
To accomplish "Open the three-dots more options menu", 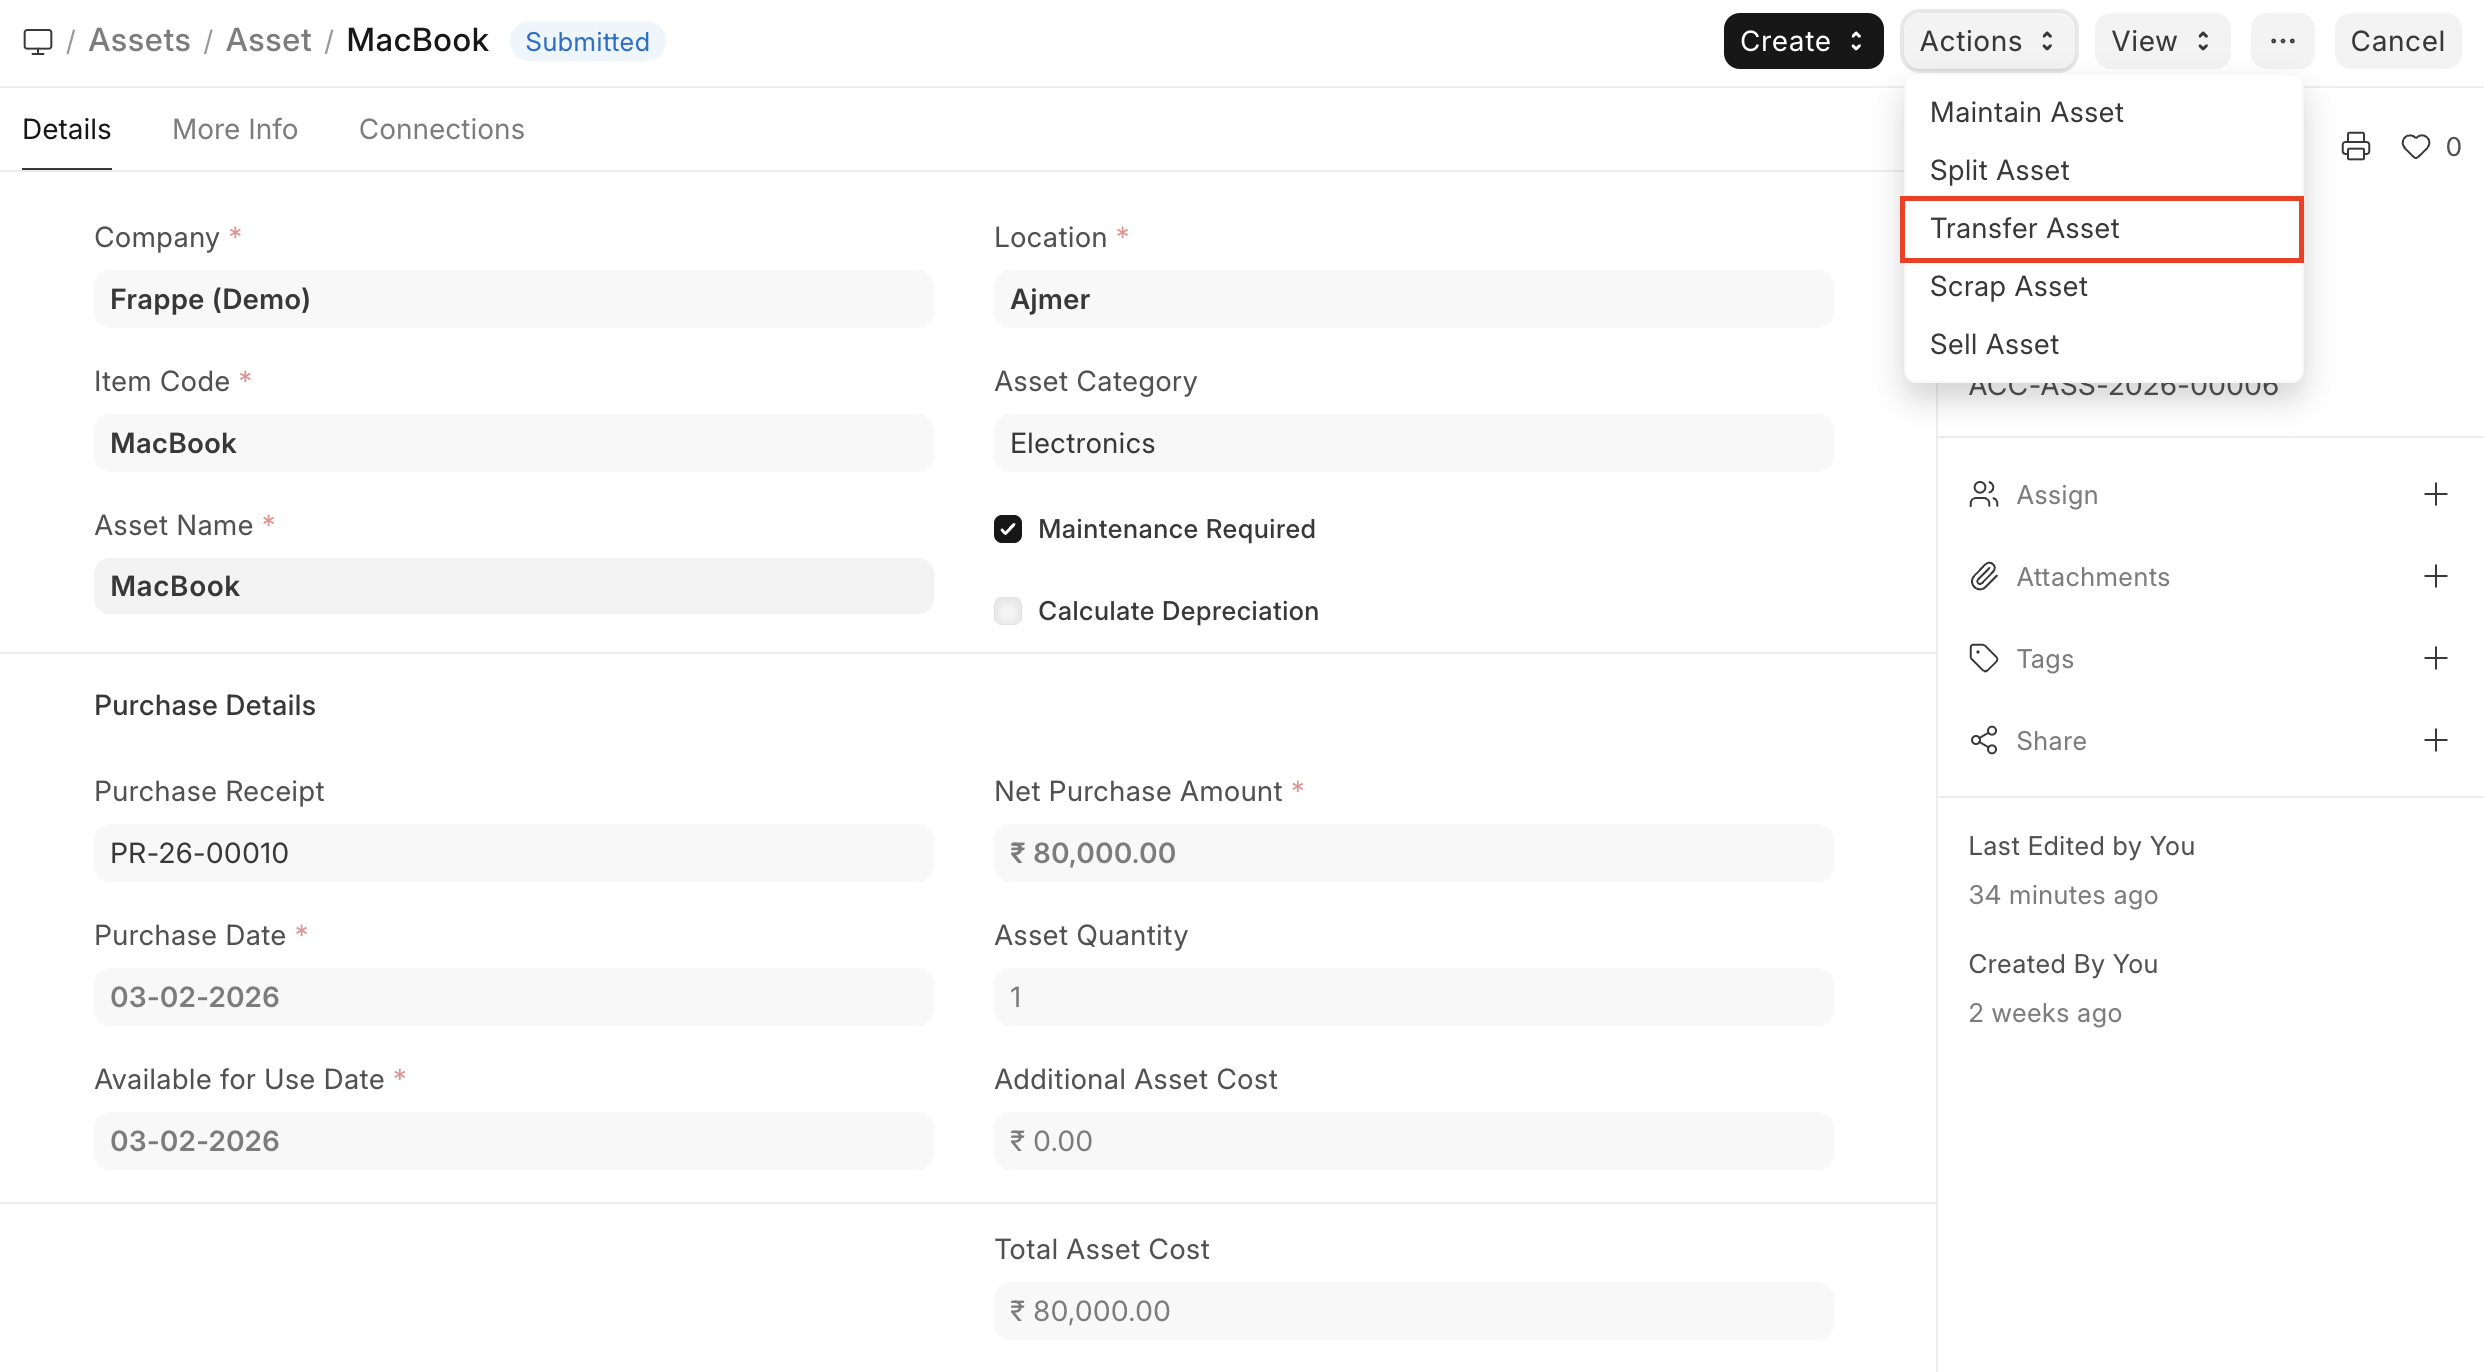I will [x=2283, y=41].
